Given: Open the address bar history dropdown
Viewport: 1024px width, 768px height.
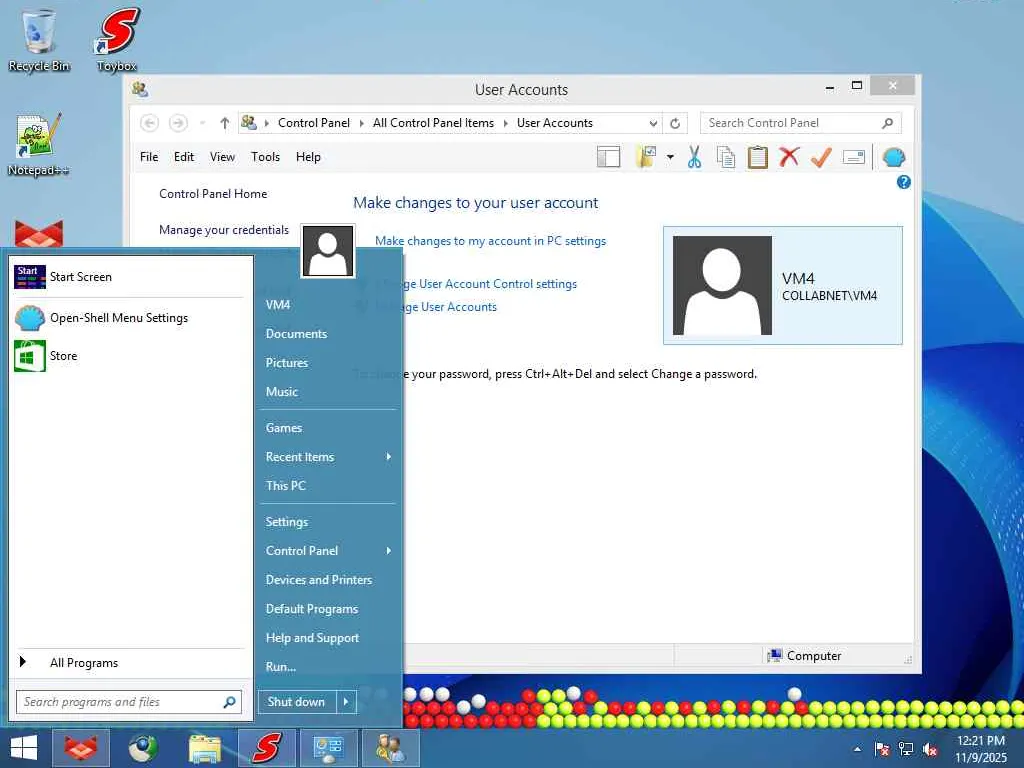Looking at the screenshot, I should click(x=653, y=123).
